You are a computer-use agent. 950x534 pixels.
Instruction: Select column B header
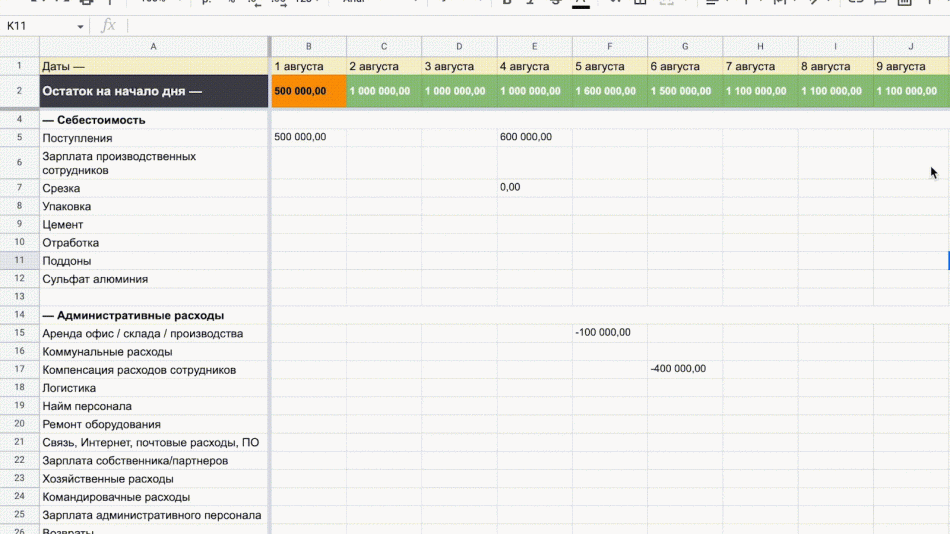[x=309, y=46]
